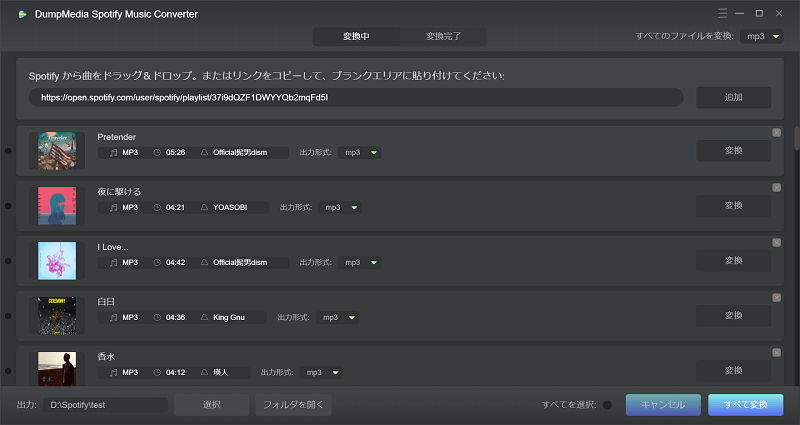Click the artist name YOASOBI
Image resolution: width=800 pixels, height=425 pixels.
coord(230,208)
